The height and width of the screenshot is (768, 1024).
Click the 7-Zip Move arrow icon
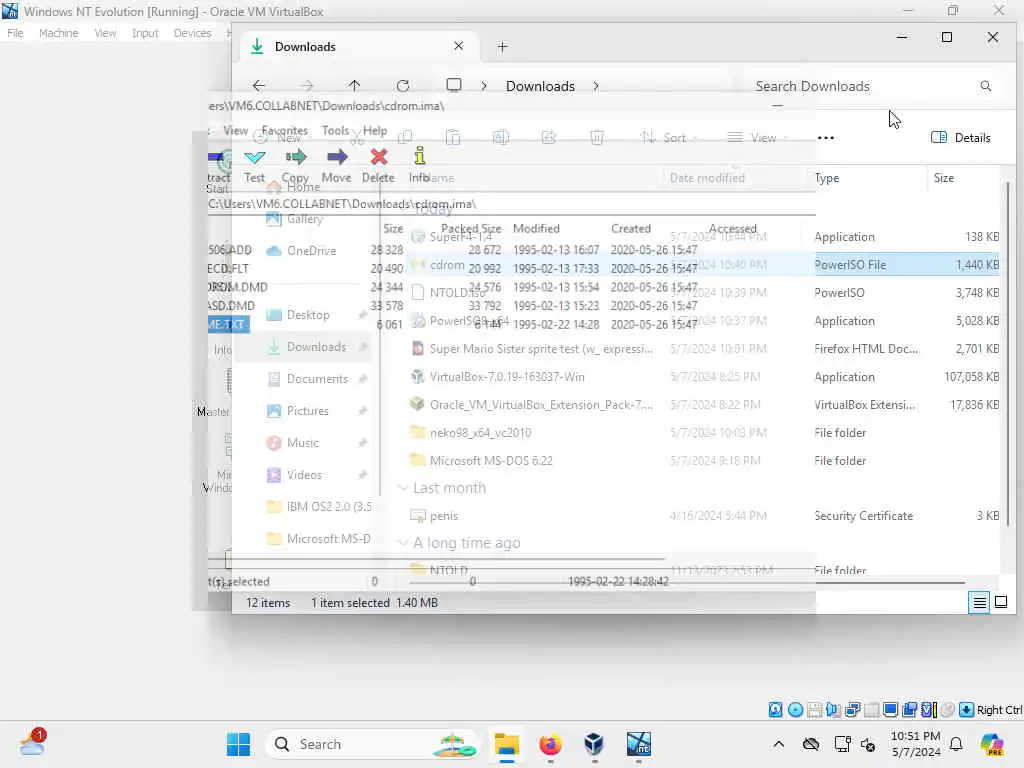[x=337, y=157]
